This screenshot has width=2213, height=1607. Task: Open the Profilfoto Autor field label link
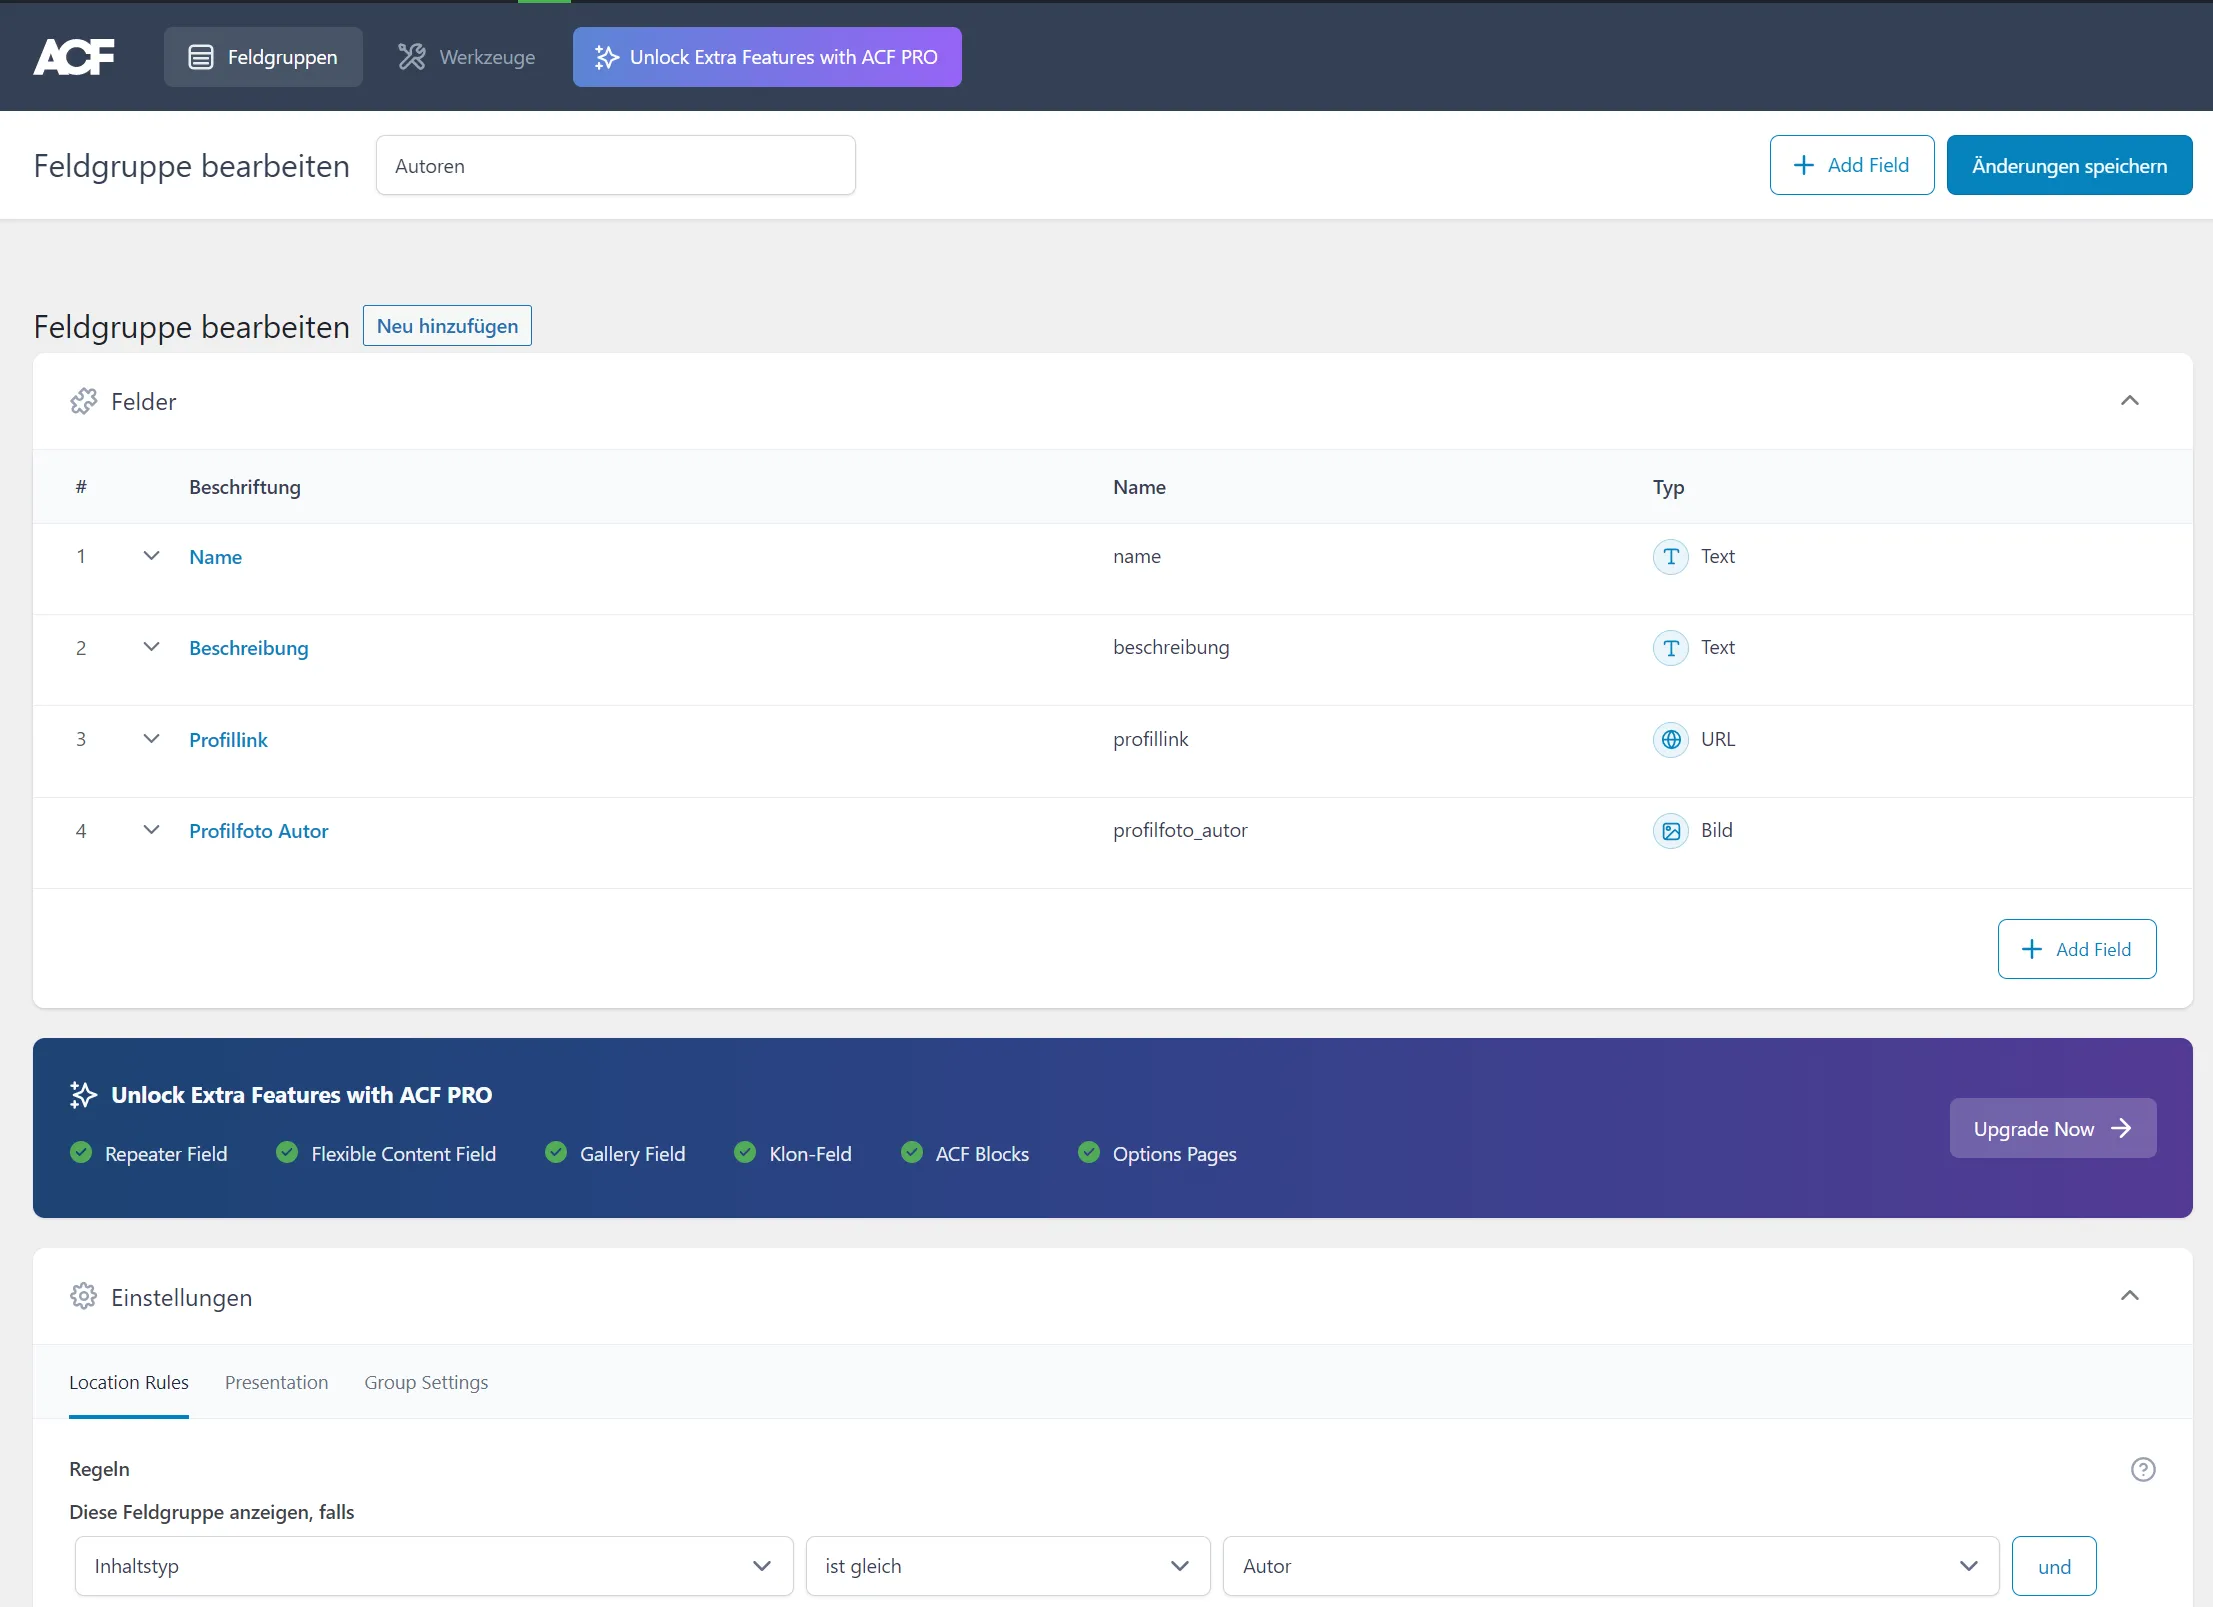point(259,831)
